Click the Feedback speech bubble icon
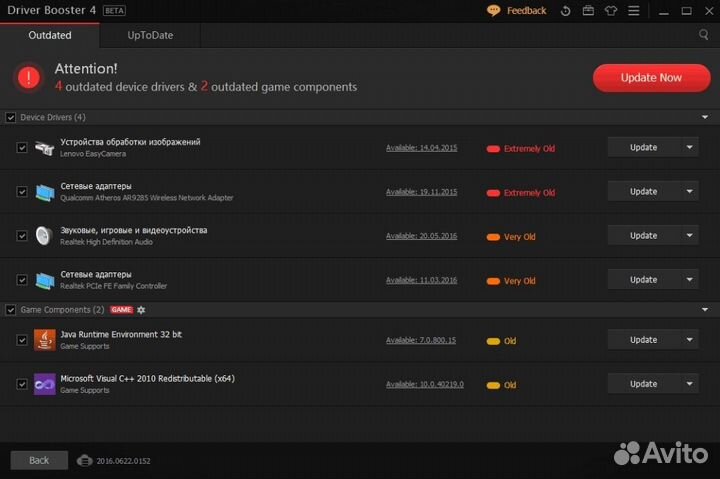Image resolution: width=720 pixels, height=479 pixels. 493,11
